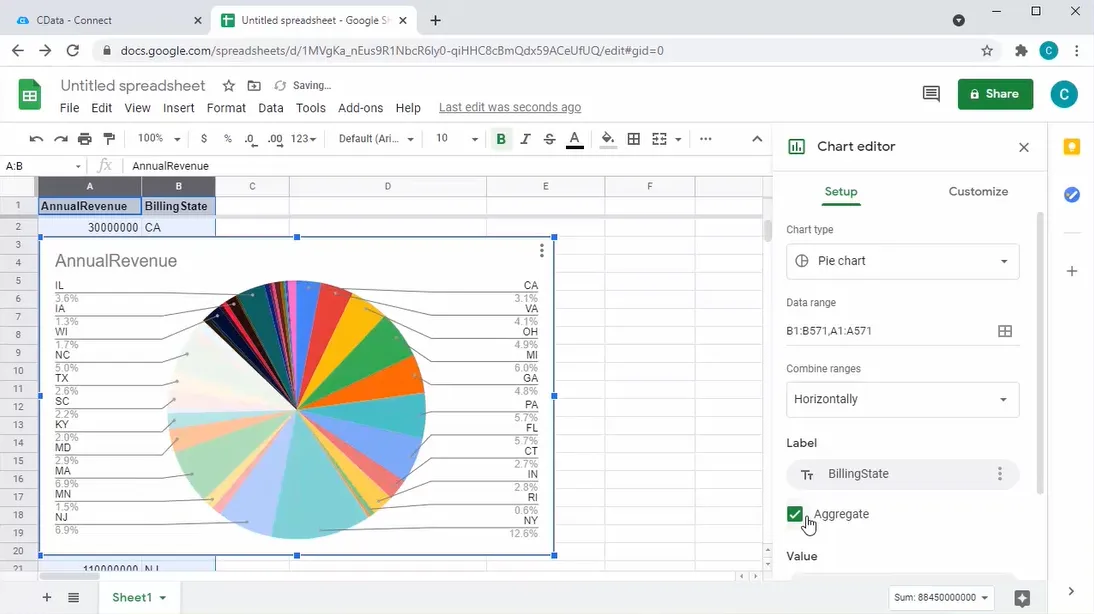Decrease decimal places of selection

(252, 139)
